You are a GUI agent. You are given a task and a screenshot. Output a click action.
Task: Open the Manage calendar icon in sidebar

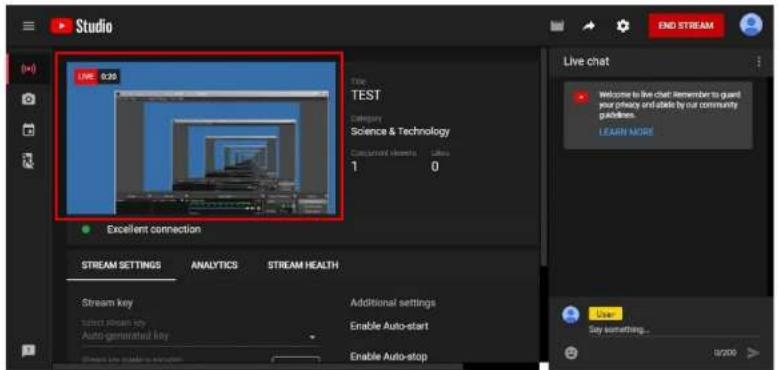click(x=28, y=130)
